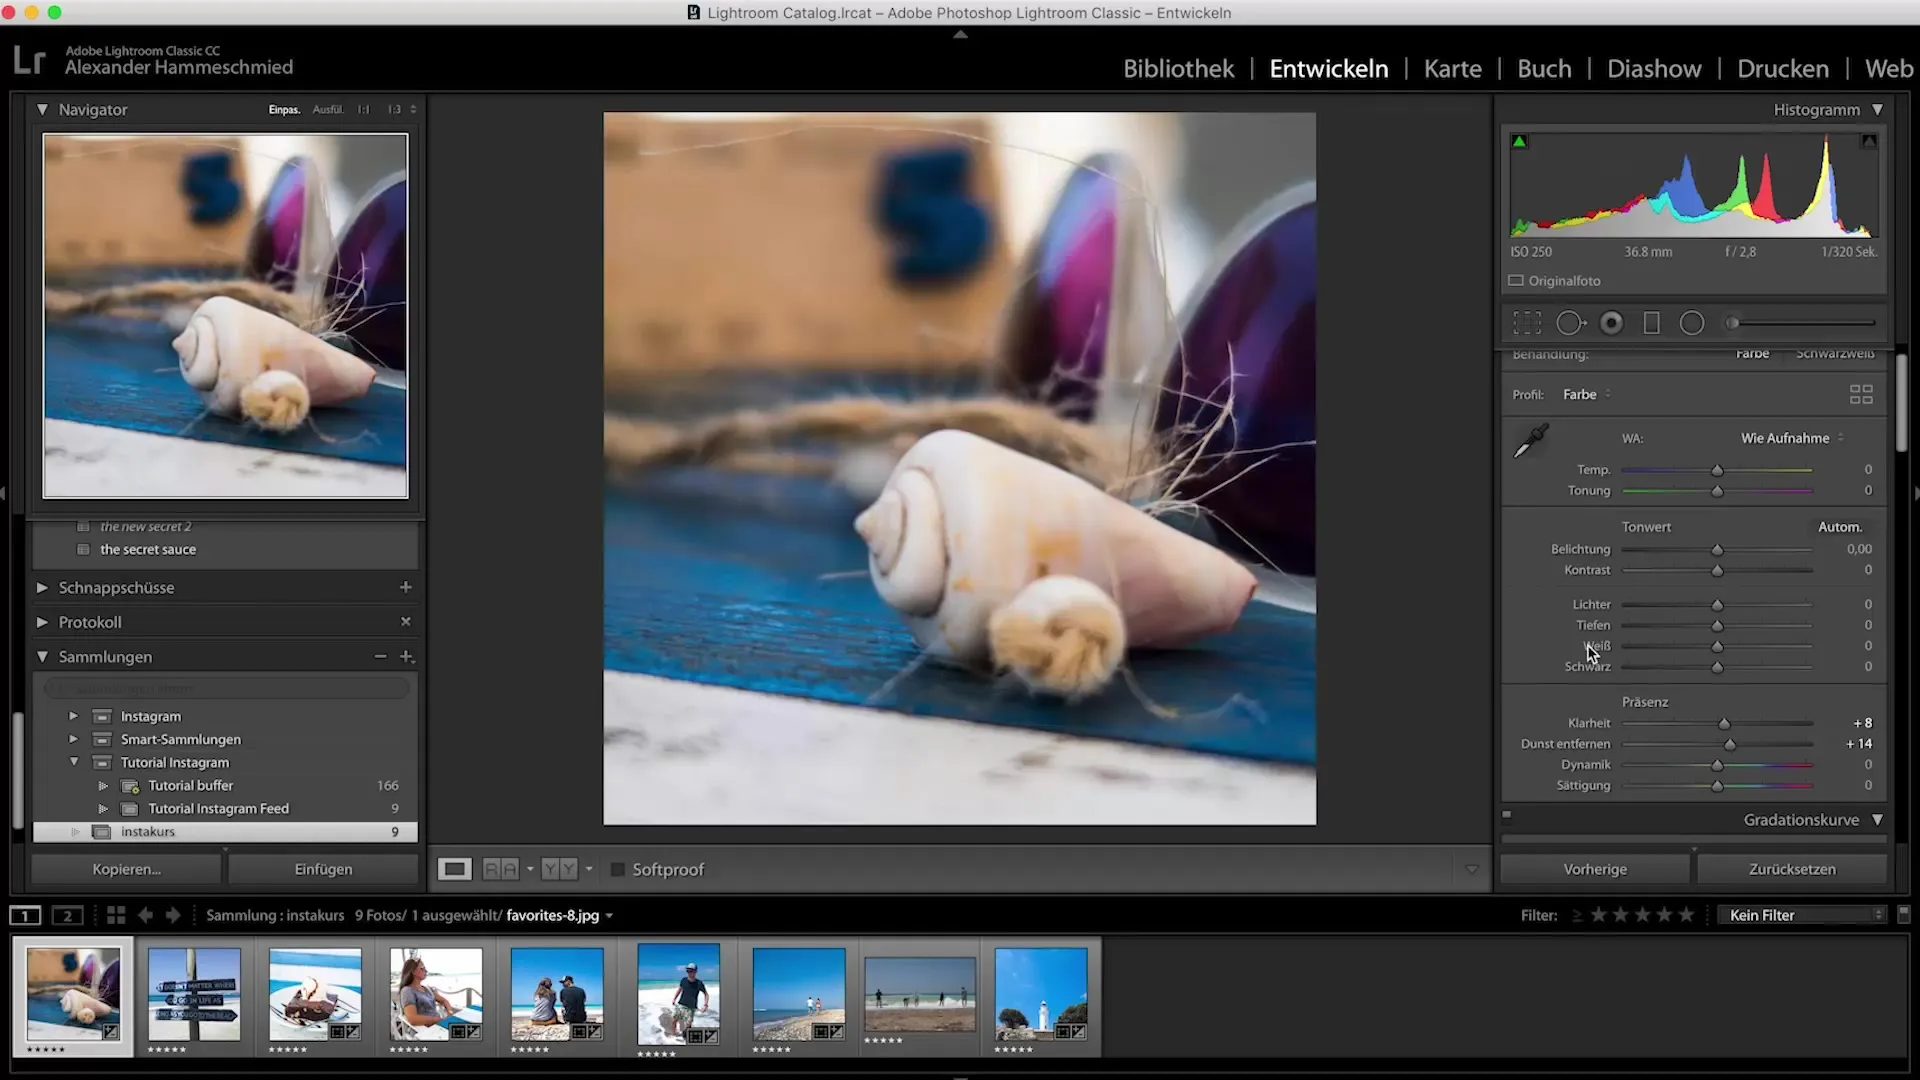
Task: Select the red eye correction tool
Action: [1612, 323]
